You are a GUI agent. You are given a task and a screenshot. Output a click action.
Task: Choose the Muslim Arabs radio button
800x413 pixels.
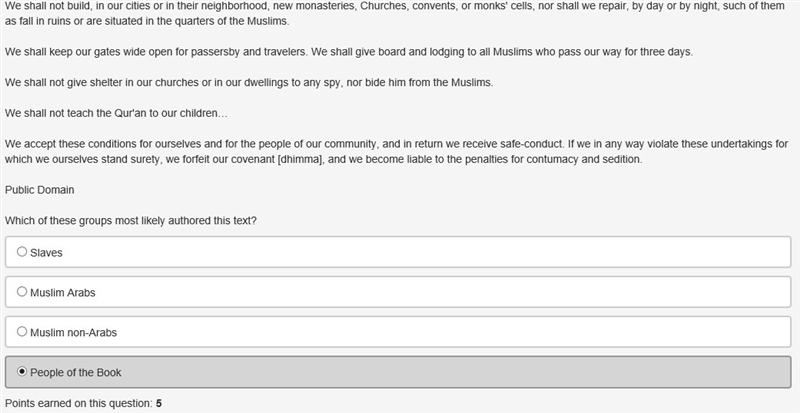click(x=21, y=291)
